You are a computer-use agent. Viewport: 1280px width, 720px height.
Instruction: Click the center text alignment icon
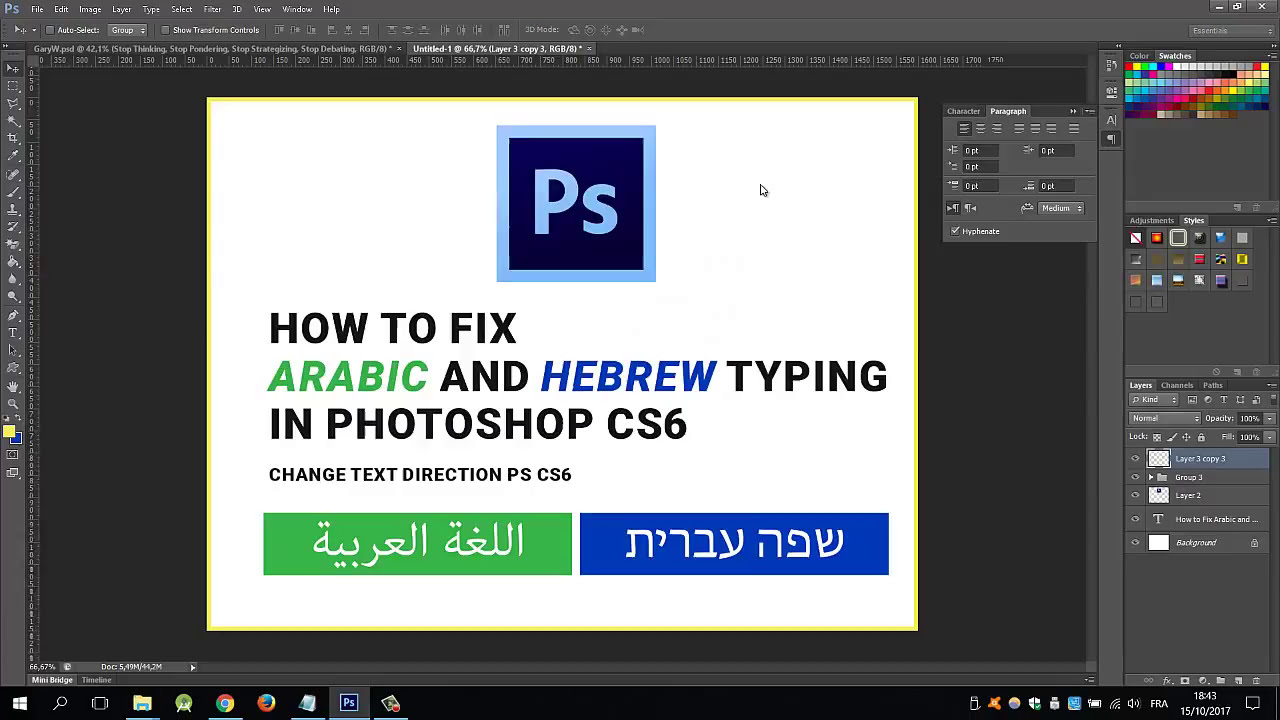click(x=980, y=128)
